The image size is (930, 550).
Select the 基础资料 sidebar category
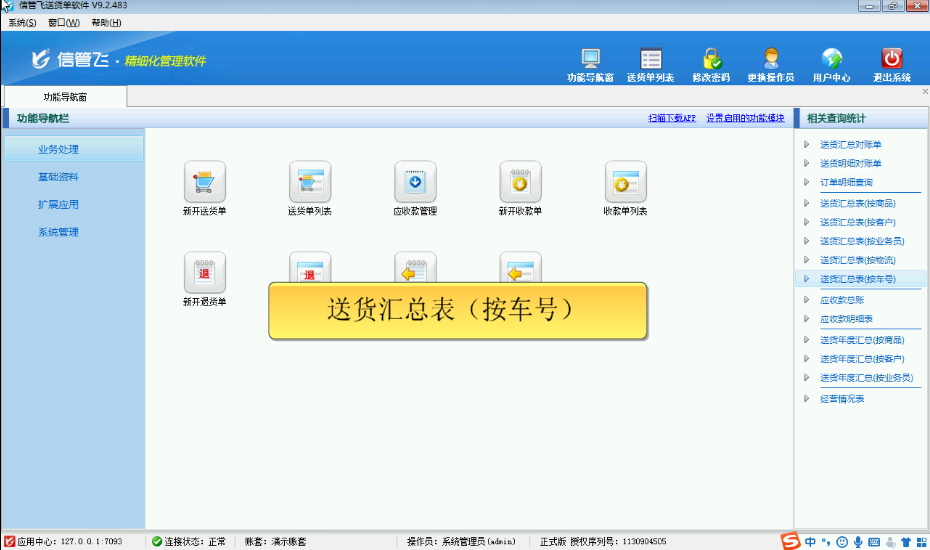pyautogui.click(x=58, y=177)
